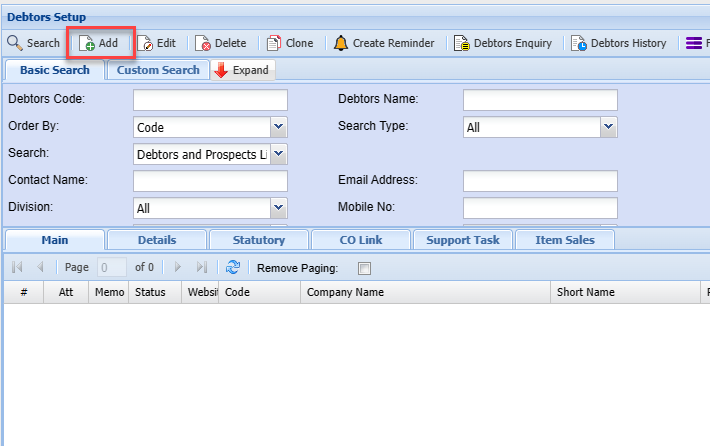Click the Debtors Name input field
Screen dimensions: 710x446
pyautogui.click(x=540, y=100)
